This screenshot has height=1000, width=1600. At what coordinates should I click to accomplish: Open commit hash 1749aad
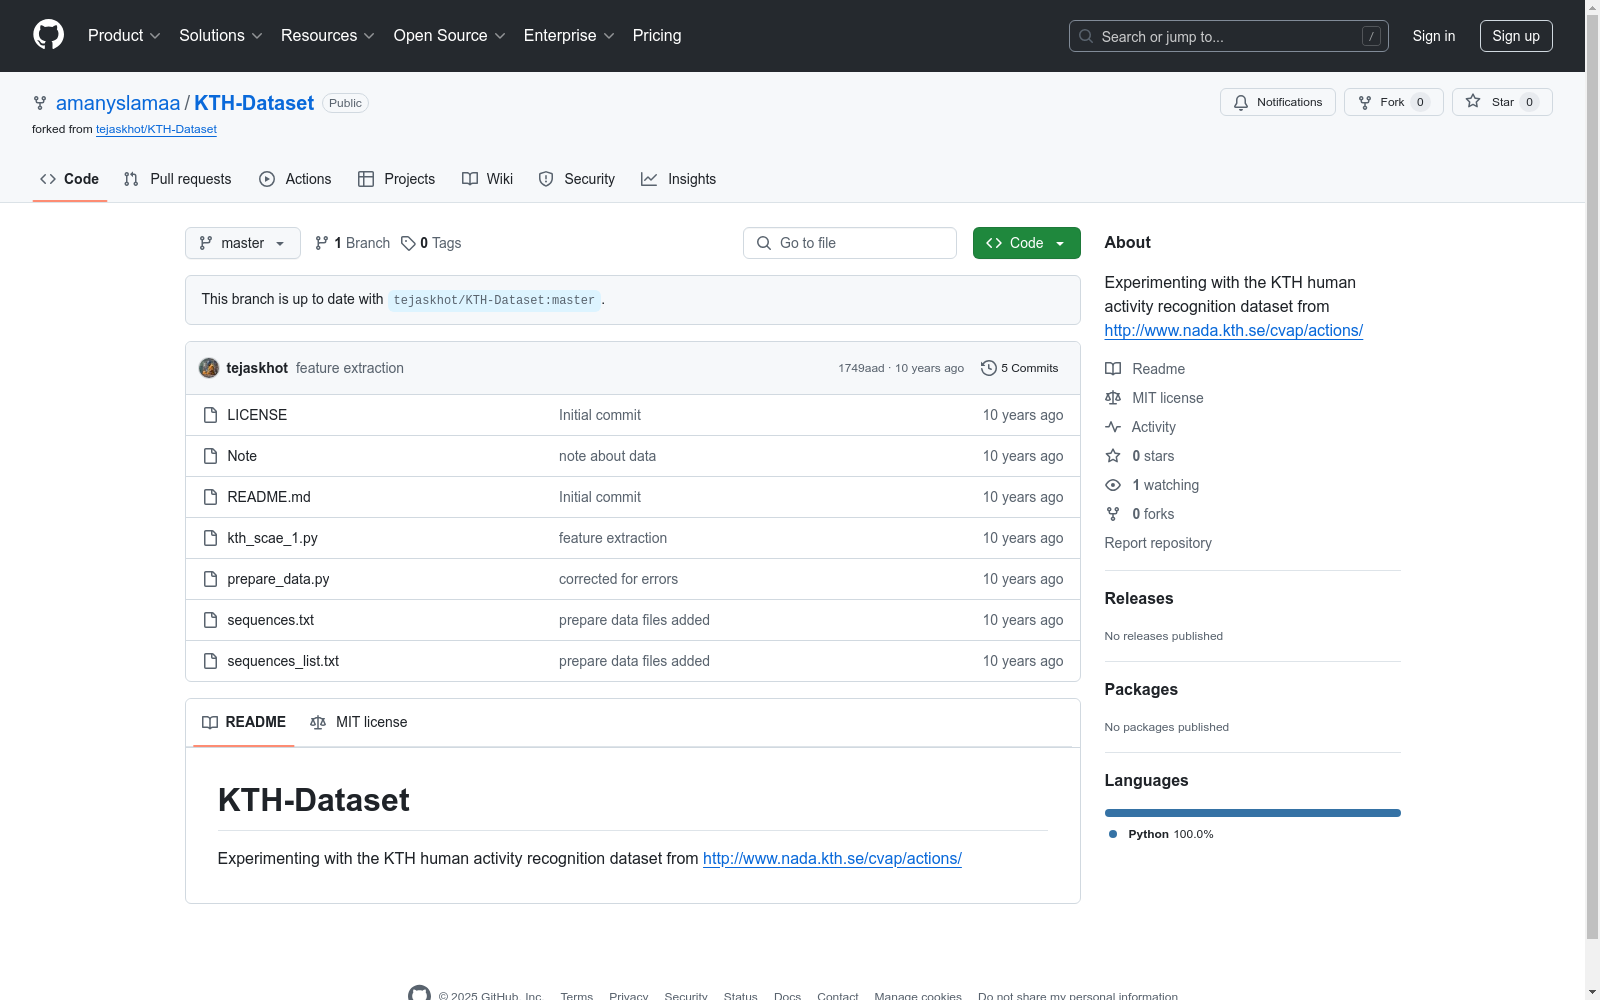(x=861, y=368)
